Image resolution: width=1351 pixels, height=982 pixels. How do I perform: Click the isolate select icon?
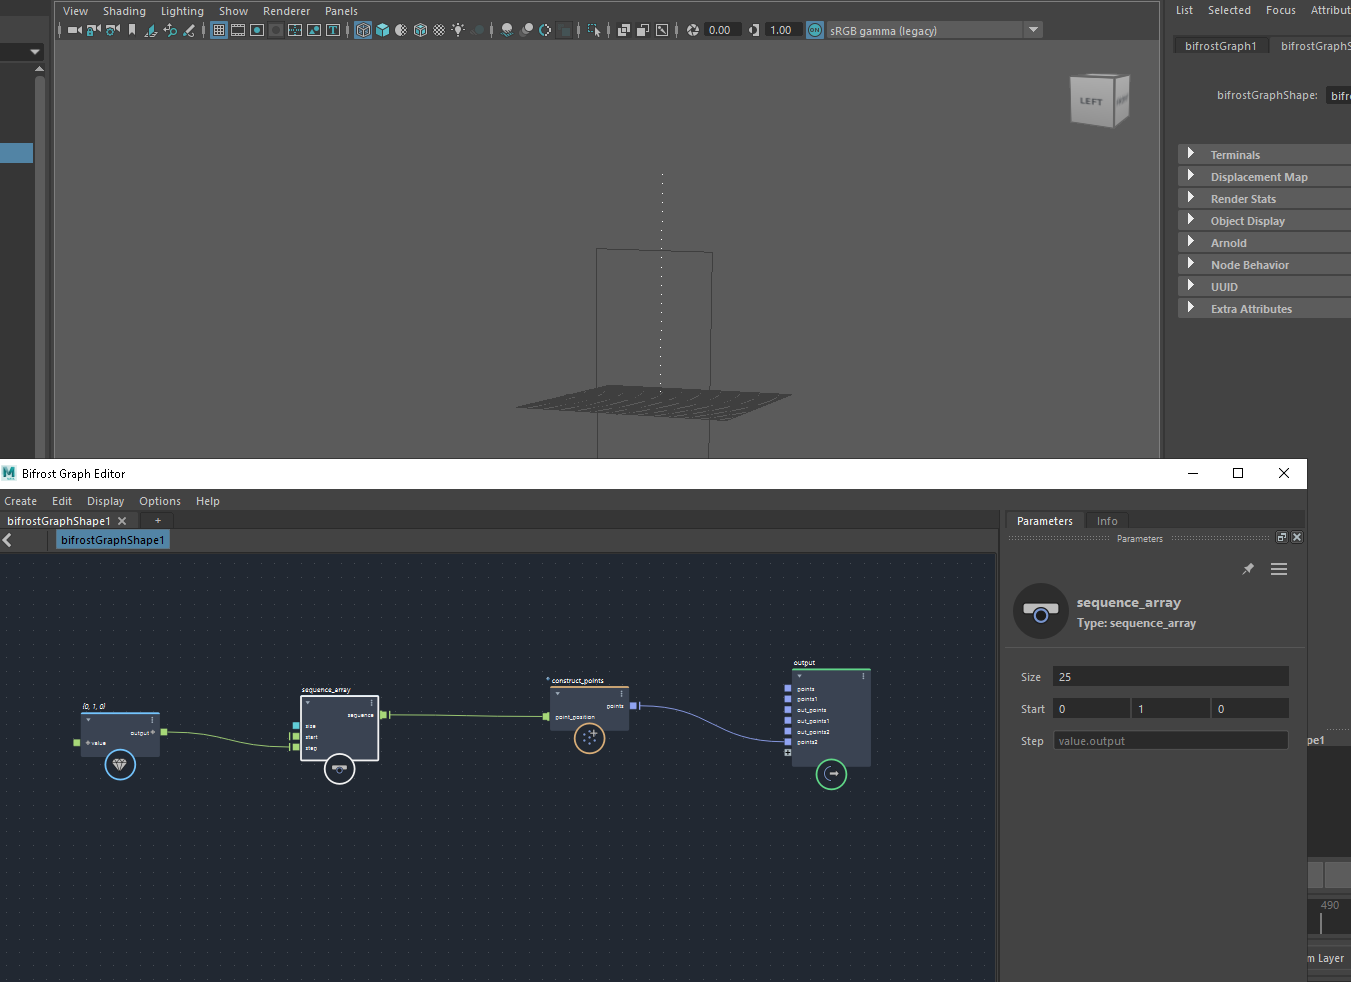[594, 30]
